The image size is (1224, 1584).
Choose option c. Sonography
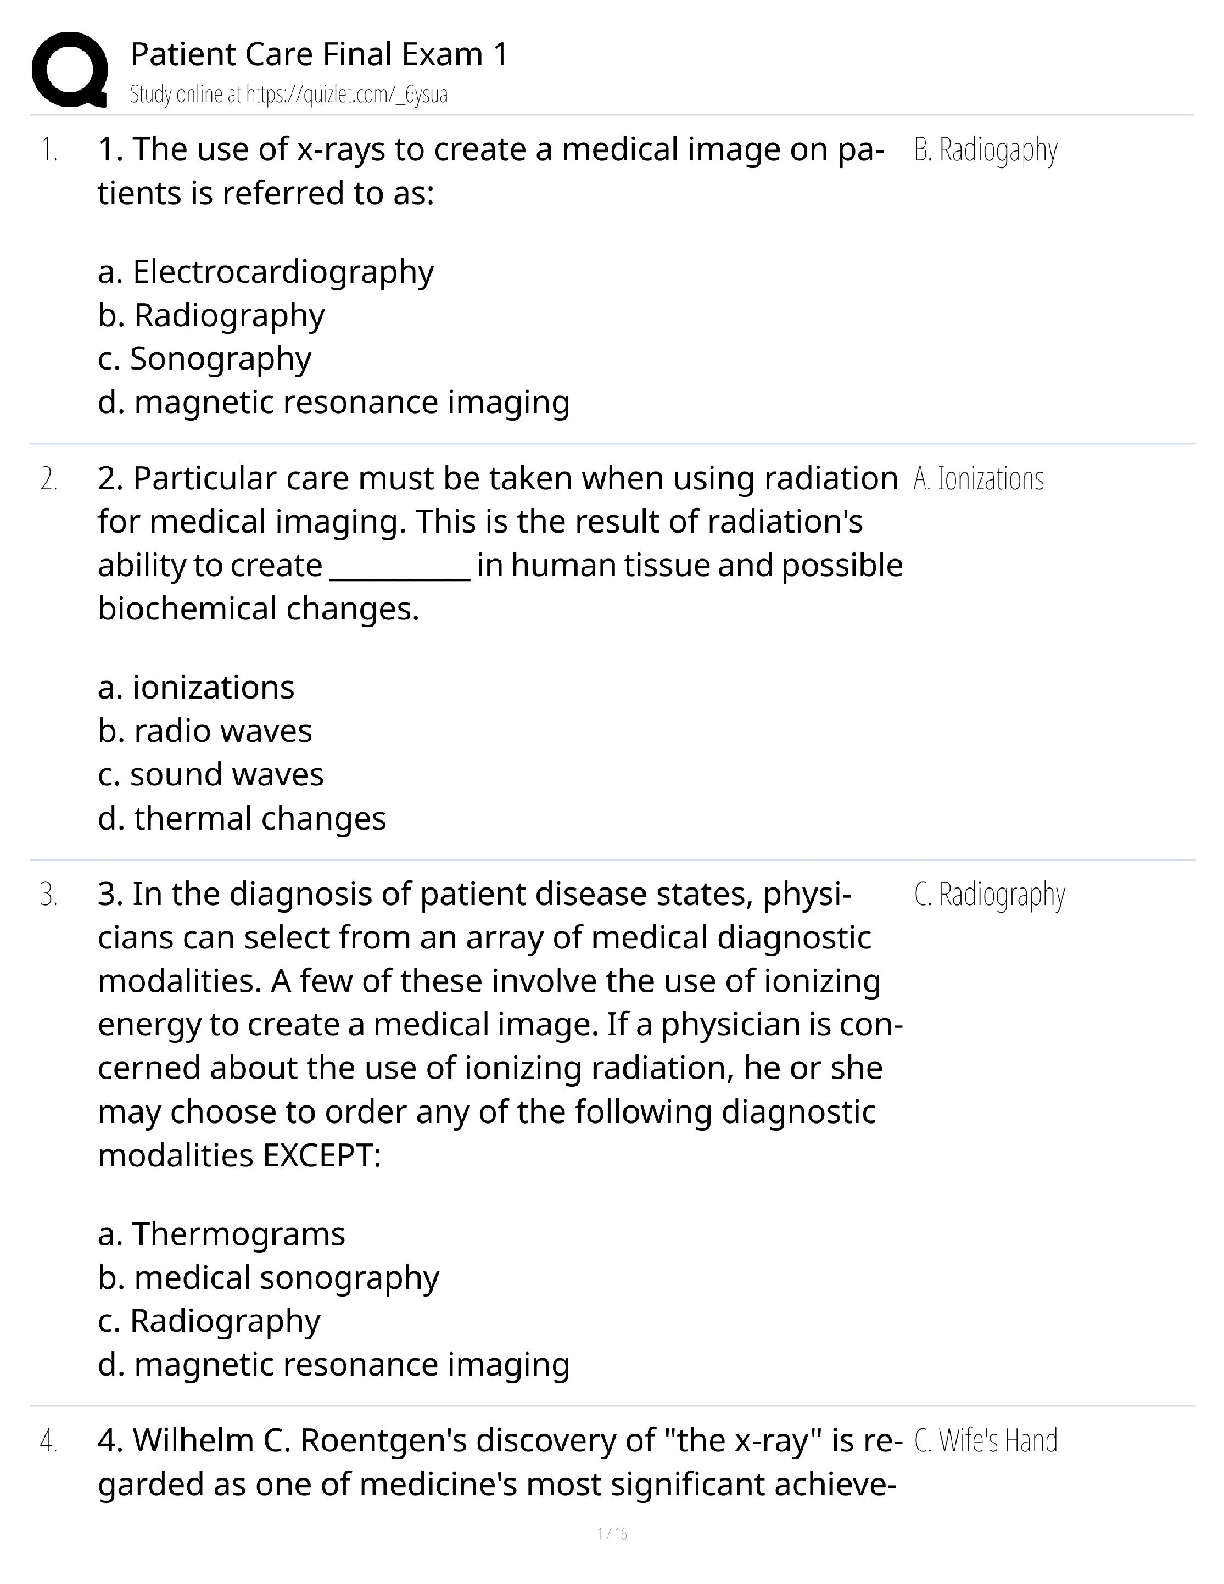tap(205, 358)
